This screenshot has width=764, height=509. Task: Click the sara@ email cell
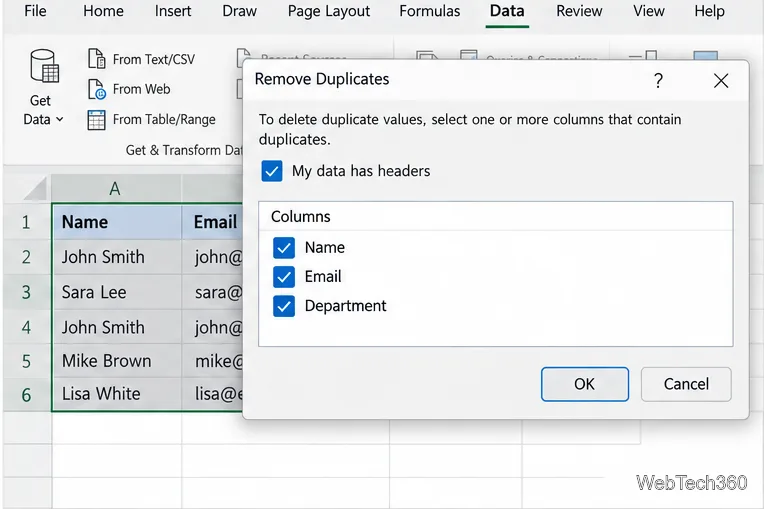point(212,292)
